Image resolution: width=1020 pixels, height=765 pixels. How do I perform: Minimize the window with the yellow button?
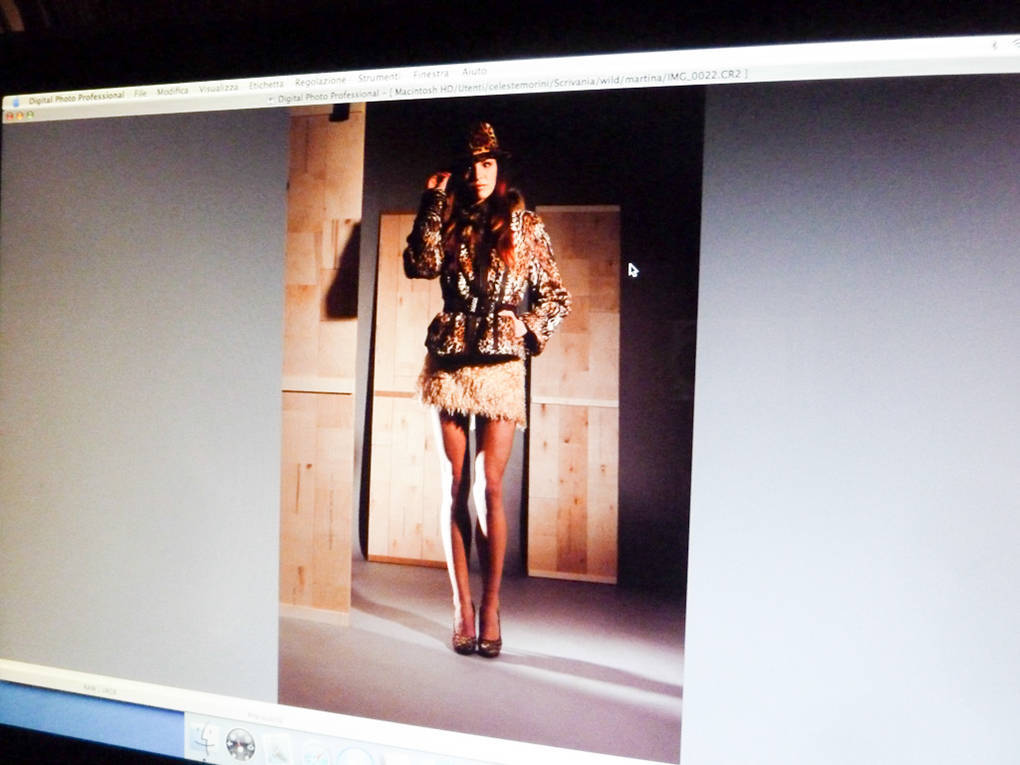coord(19,116)
